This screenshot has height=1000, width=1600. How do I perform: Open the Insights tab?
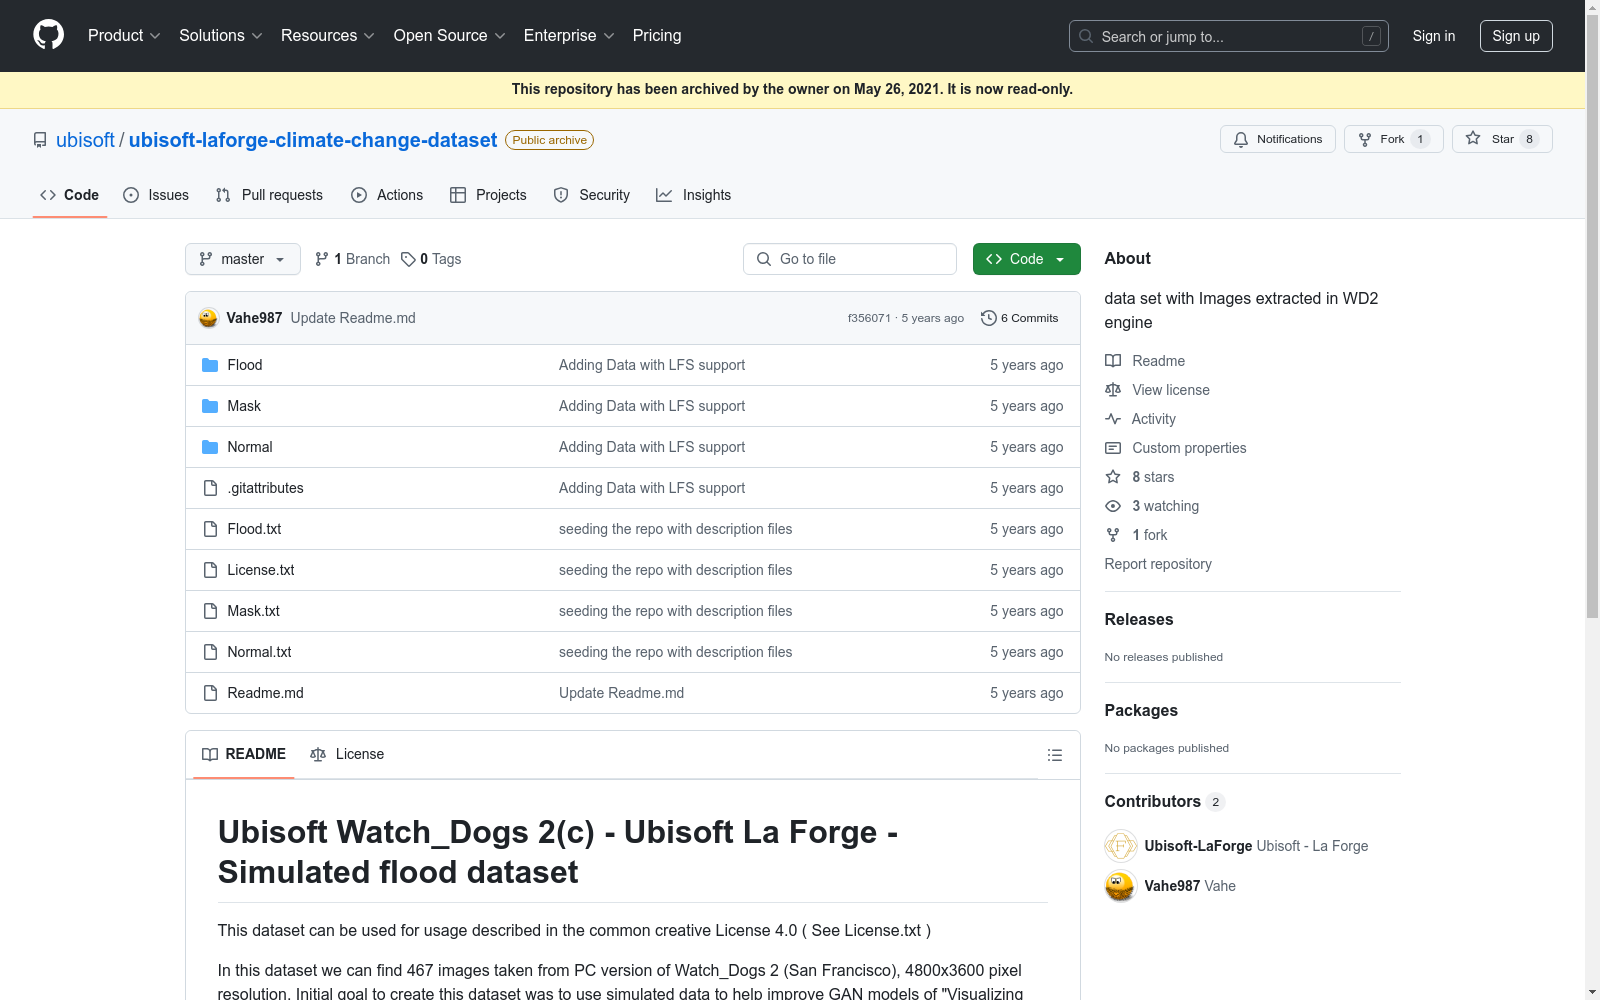click(694, 195)
